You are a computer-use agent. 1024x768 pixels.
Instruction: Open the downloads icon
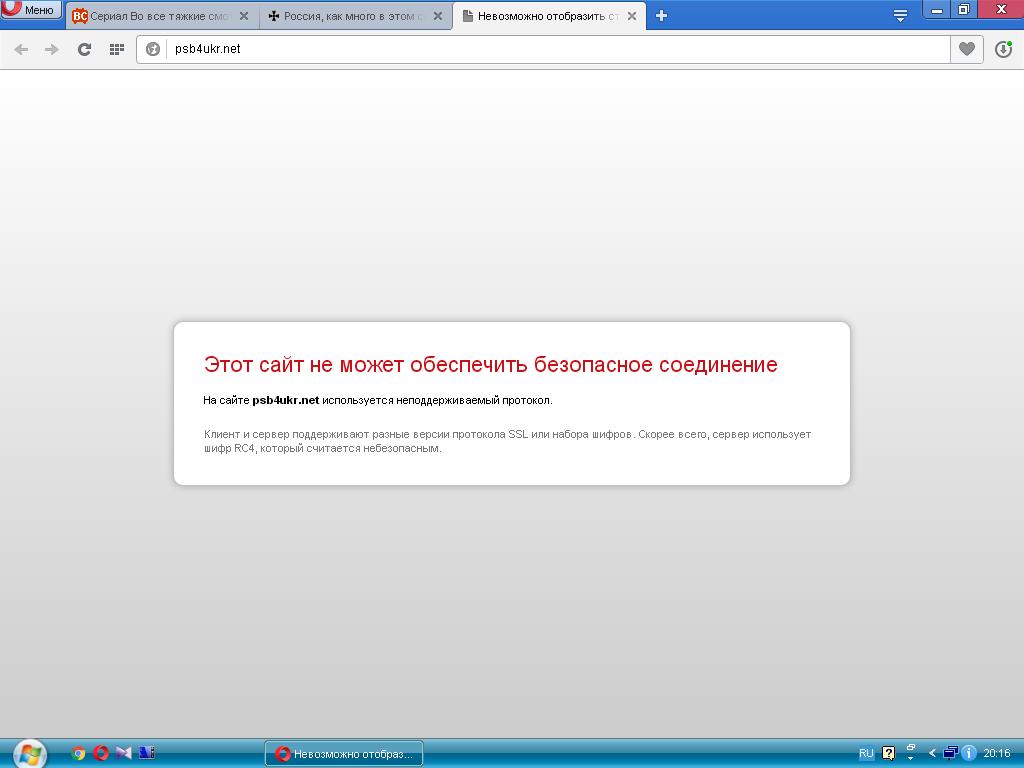[1003, 49]
